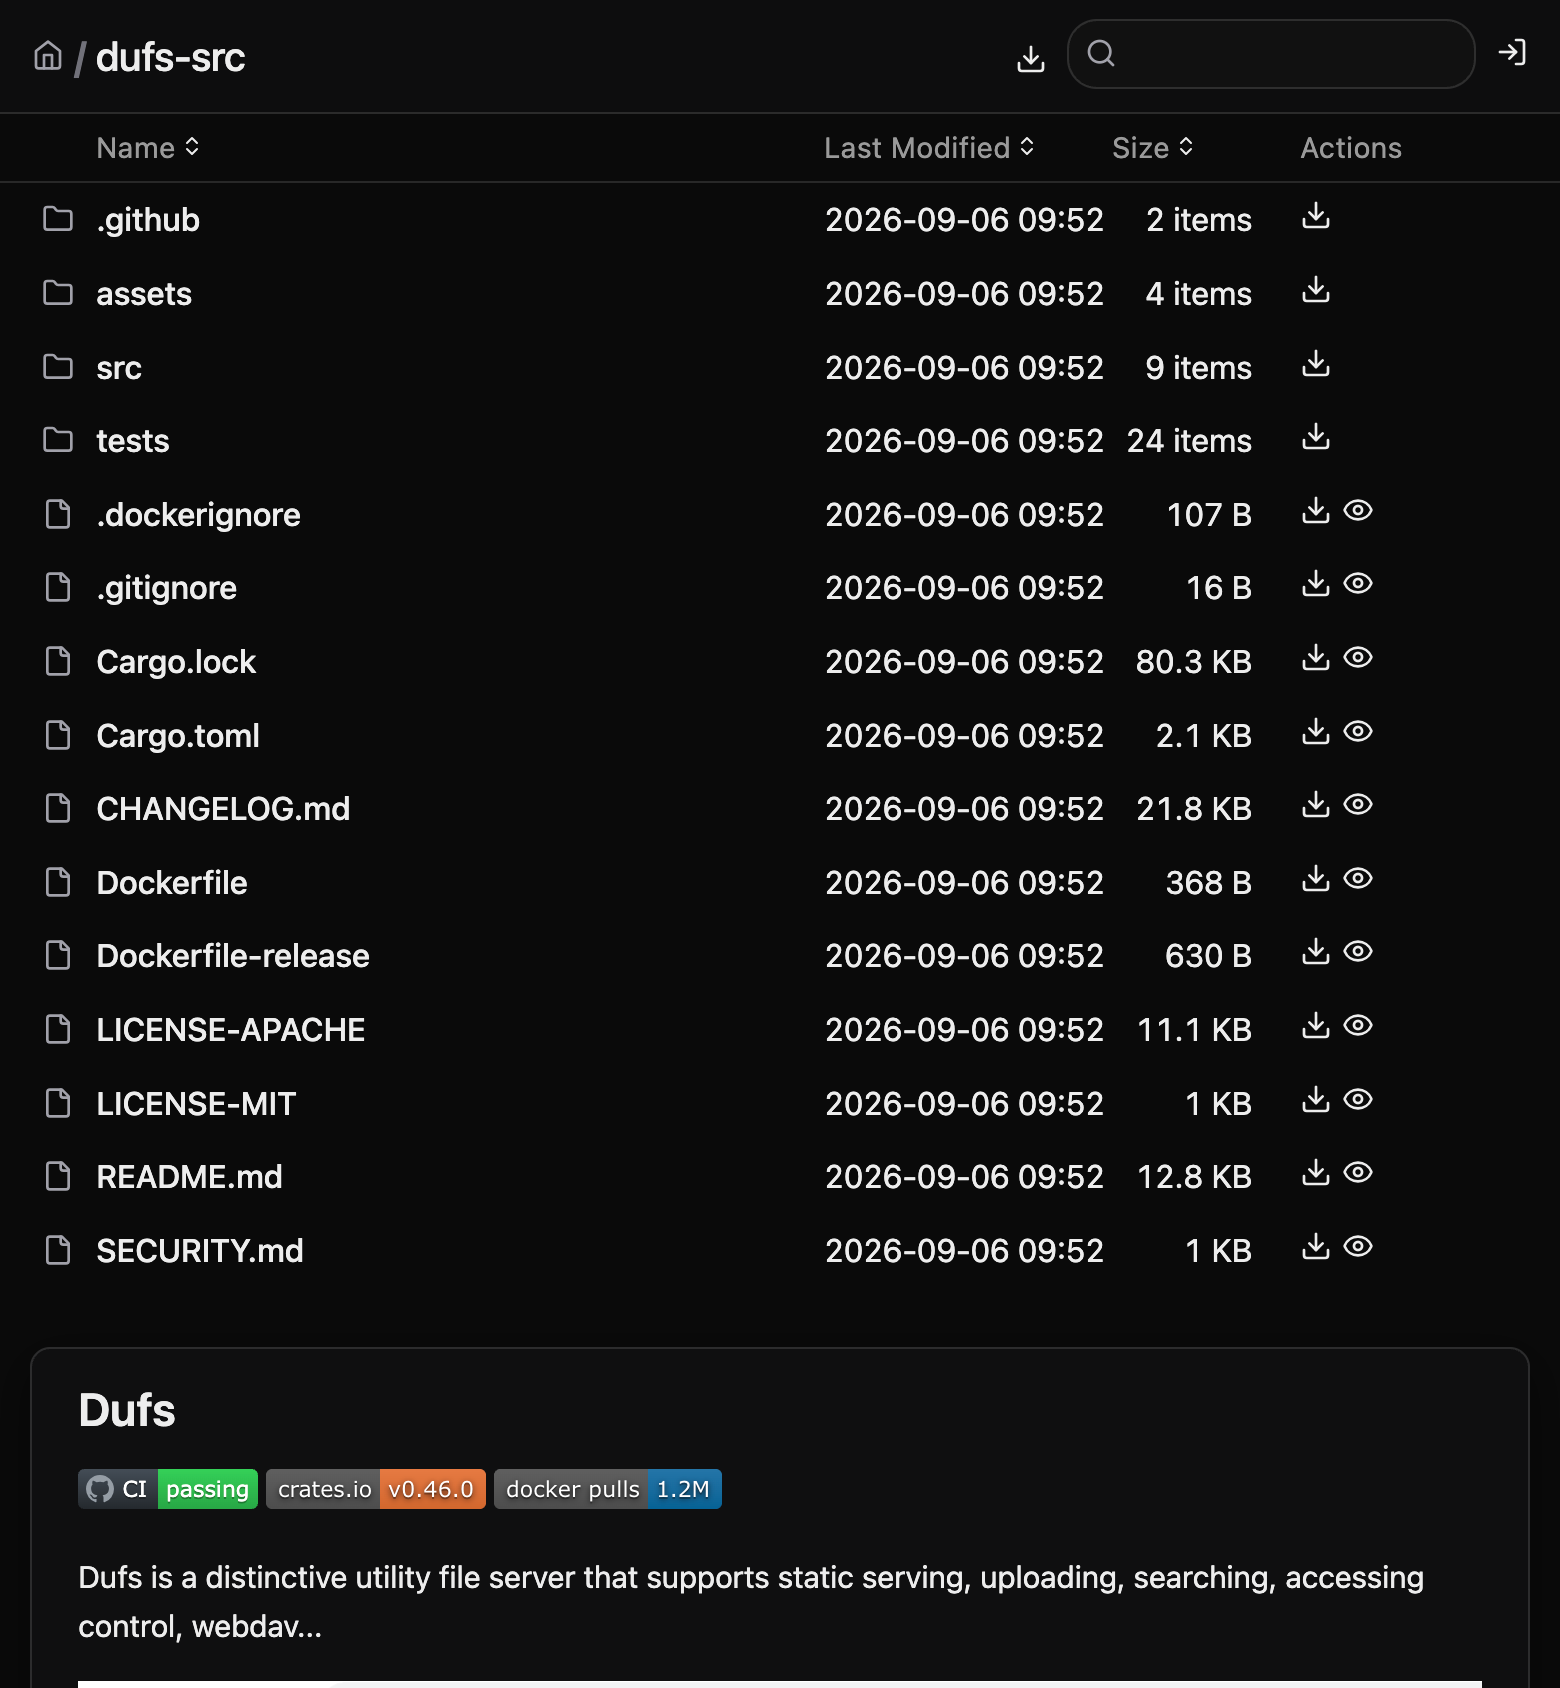This screenshot has width=1560, height=1688.
Task: Preview README.md using the eye icon
Action: (x=1358, y=1173)
